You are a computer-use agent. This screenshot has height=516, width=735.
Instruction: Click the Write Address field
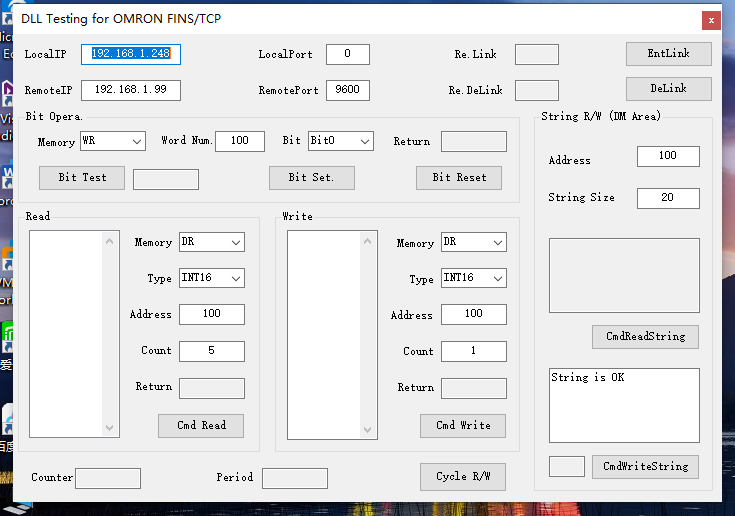click(474, 314)
